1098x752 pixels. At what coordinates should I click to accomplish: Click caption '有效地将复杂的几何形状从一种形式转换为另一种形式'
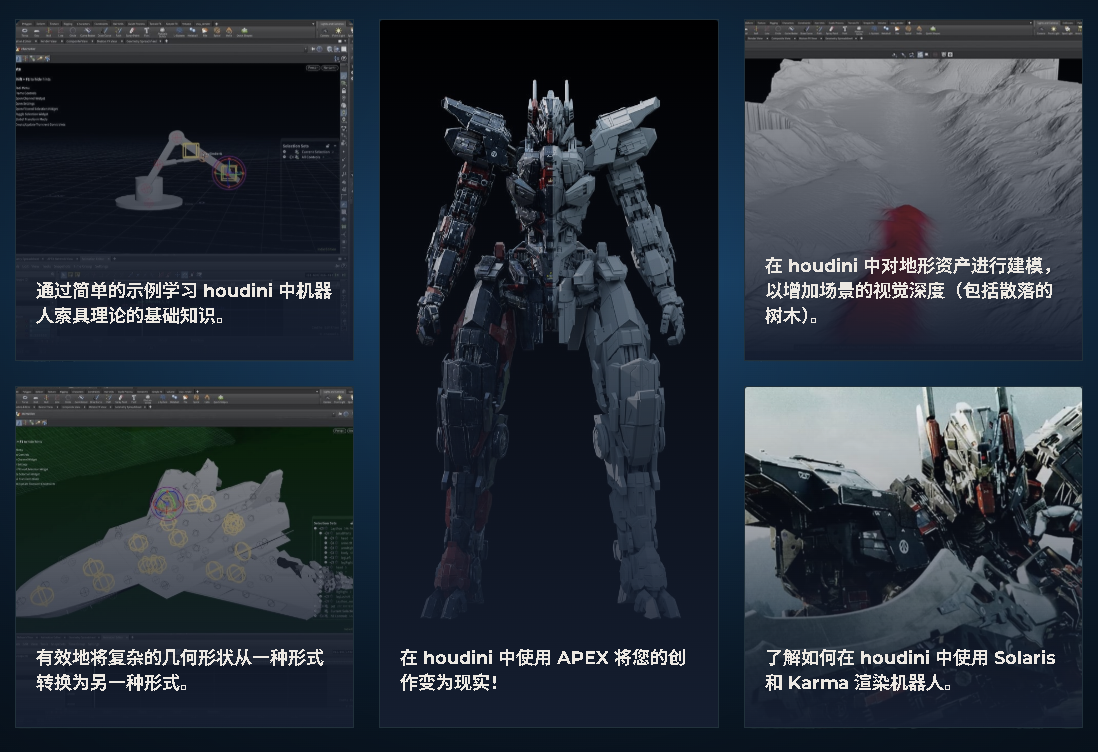[x=180, y=669]
